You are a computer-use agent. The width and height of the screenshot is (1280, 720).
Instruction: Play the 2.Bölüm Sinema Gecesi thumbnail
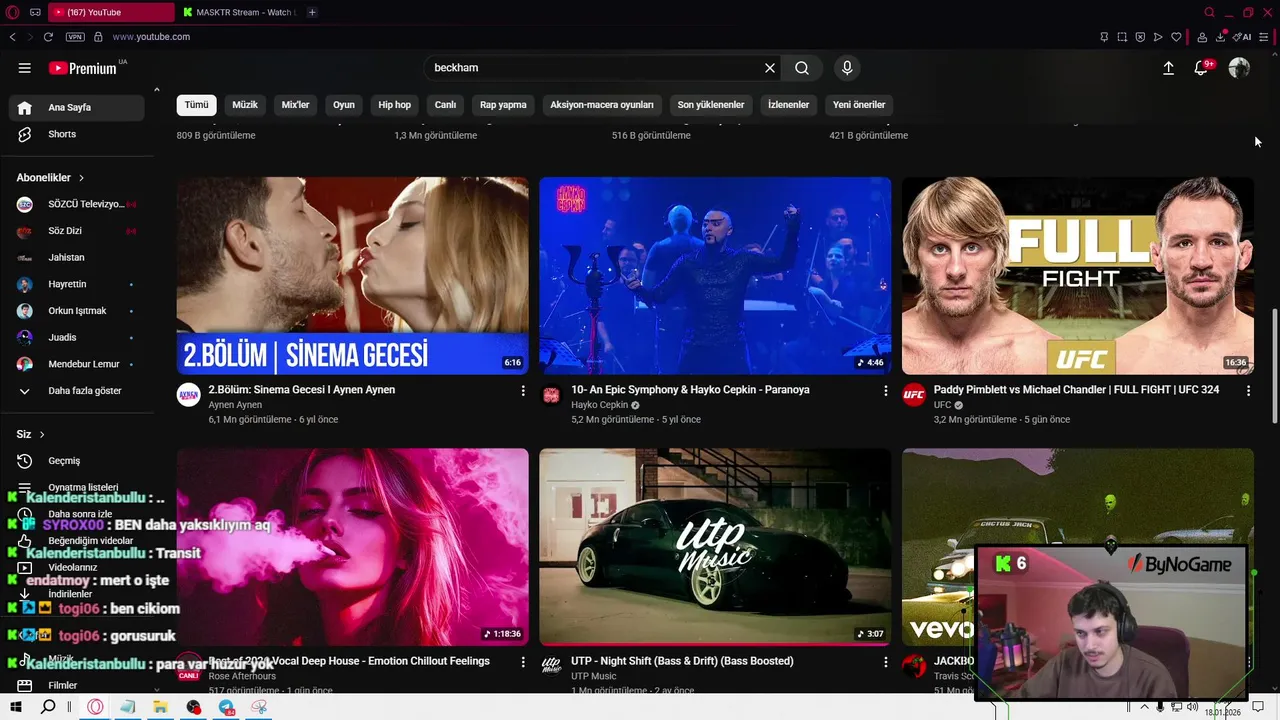coord(352,276)
